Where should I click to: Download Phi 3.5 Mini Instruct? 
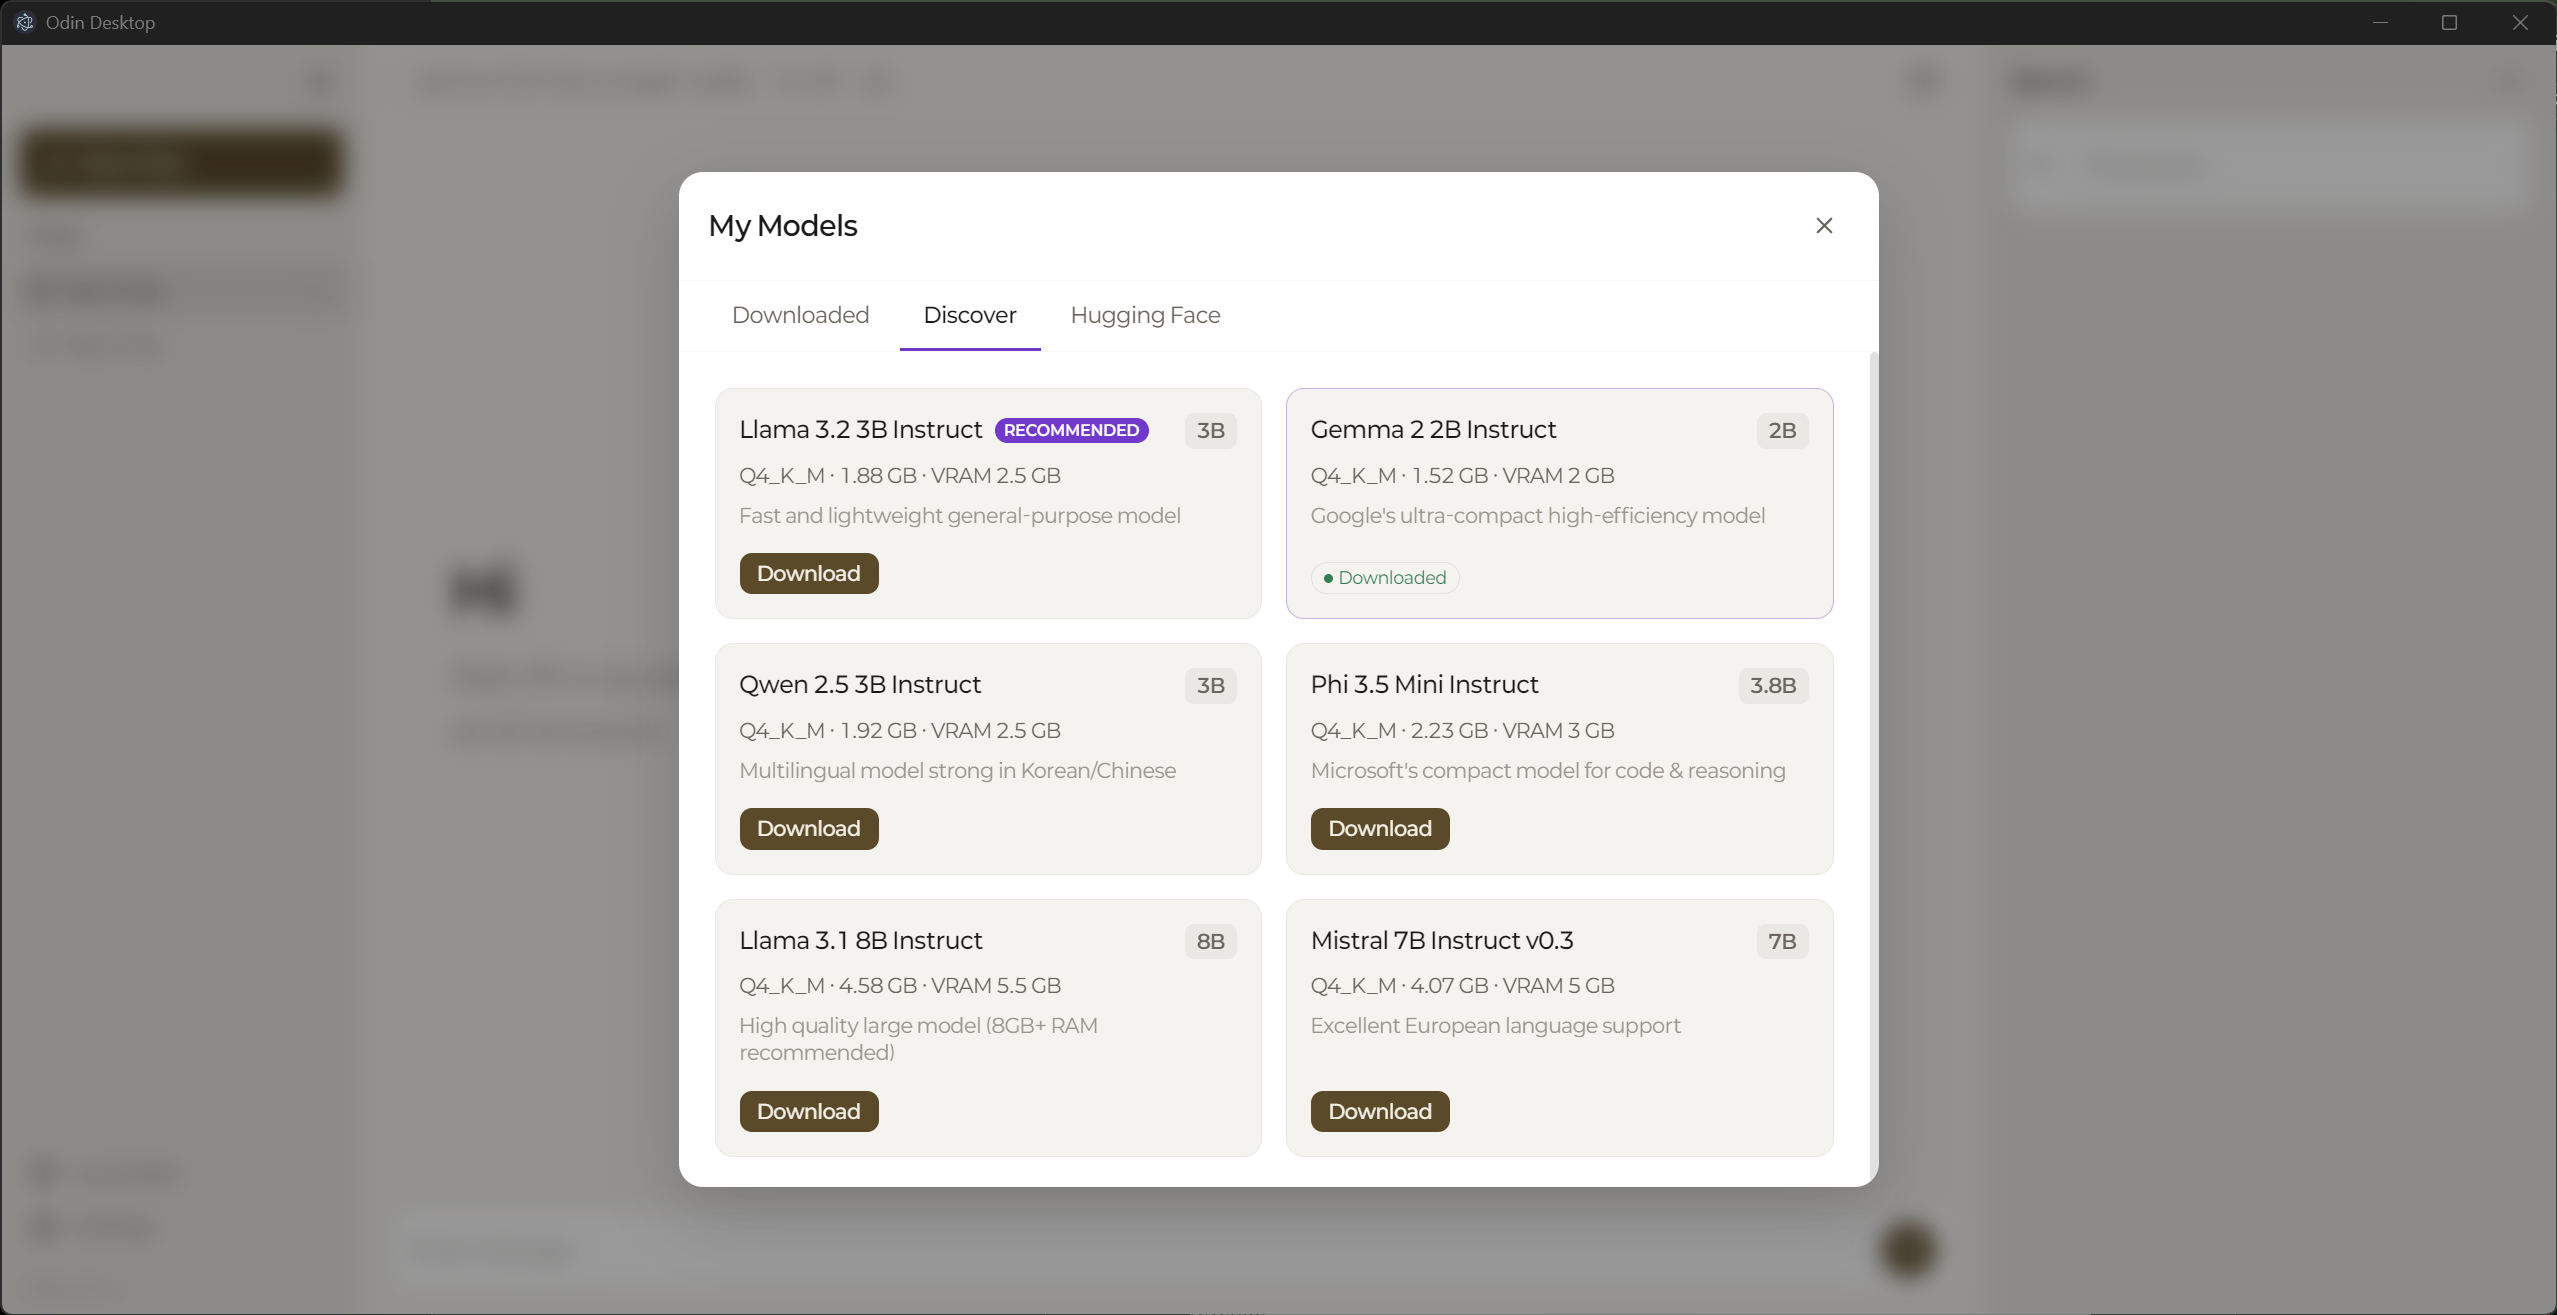tap(1379, 828)
